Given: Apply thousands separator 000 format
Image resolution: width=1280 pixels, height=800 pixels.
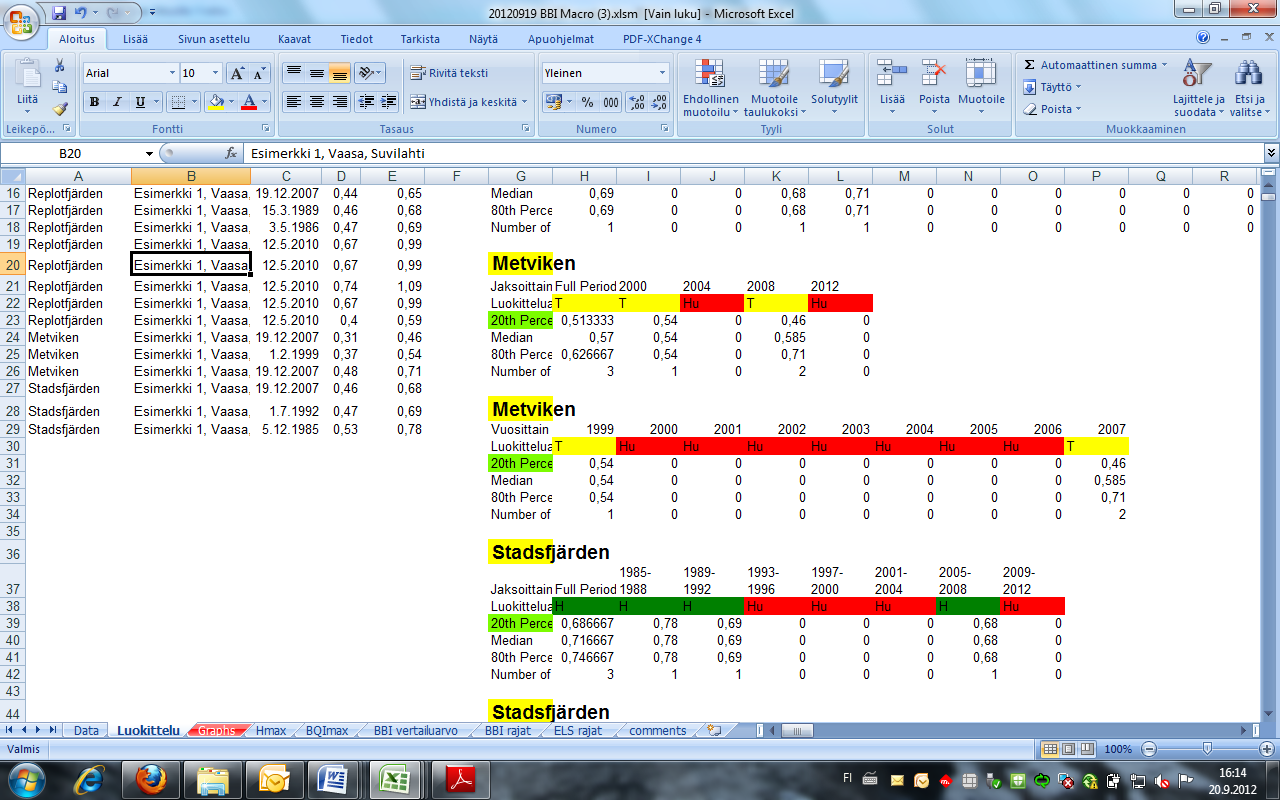Looking at the screenshot, I should 610,102.
